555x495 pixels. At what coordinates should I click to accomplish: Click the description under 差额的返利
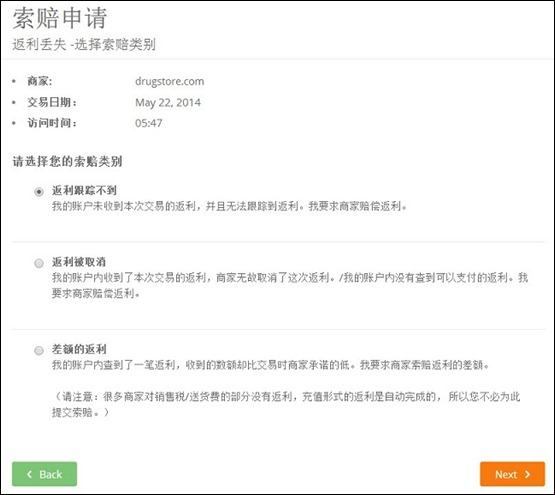[270, 365]
